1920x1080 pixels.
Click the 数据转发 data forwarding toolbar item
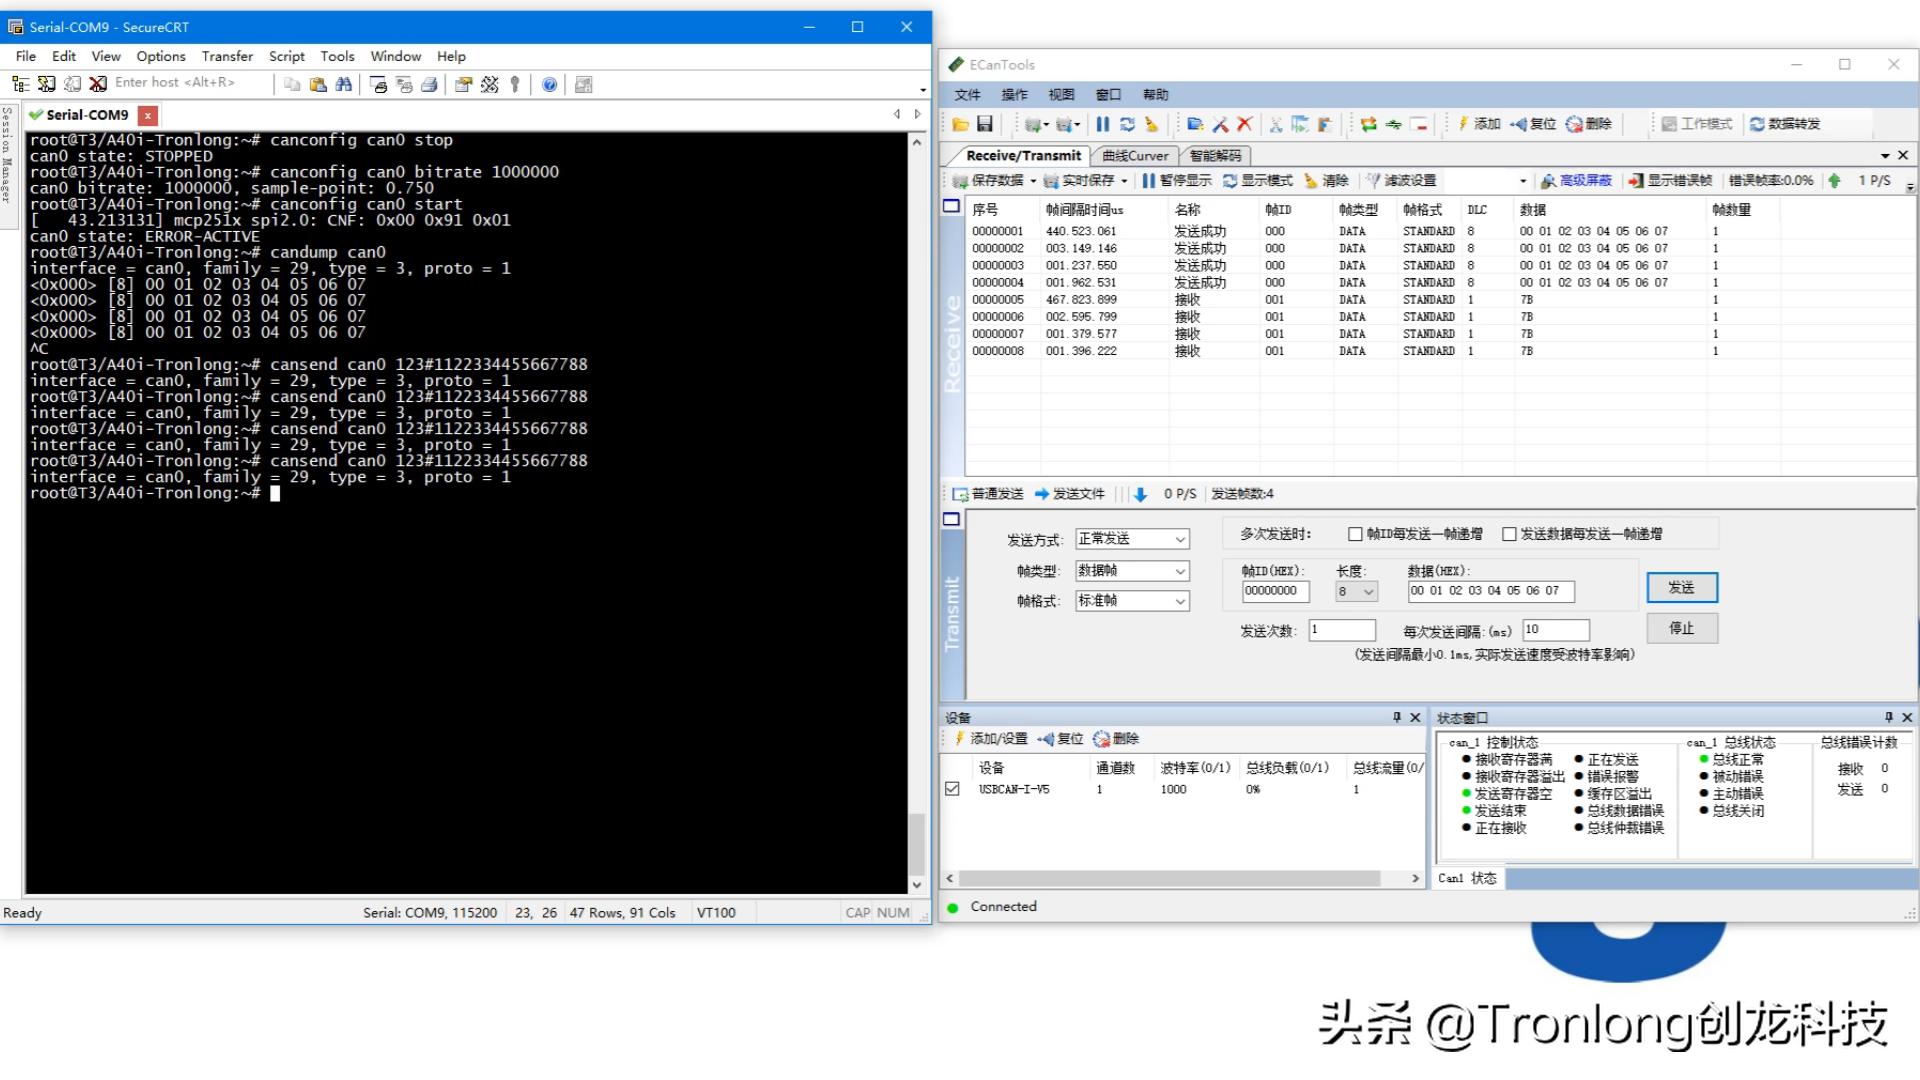[1785, 124]
